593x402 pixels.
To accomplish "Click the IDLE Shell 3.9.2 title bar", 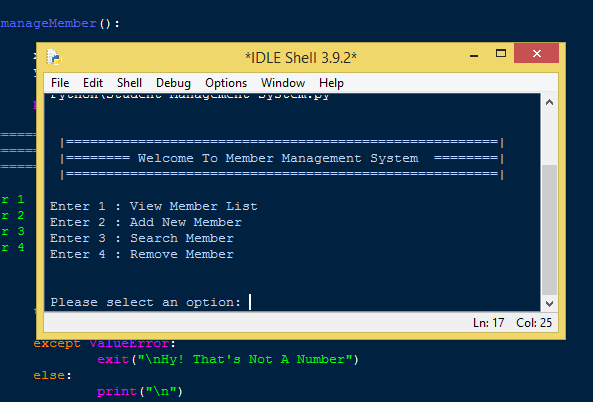I will point(301,58).
